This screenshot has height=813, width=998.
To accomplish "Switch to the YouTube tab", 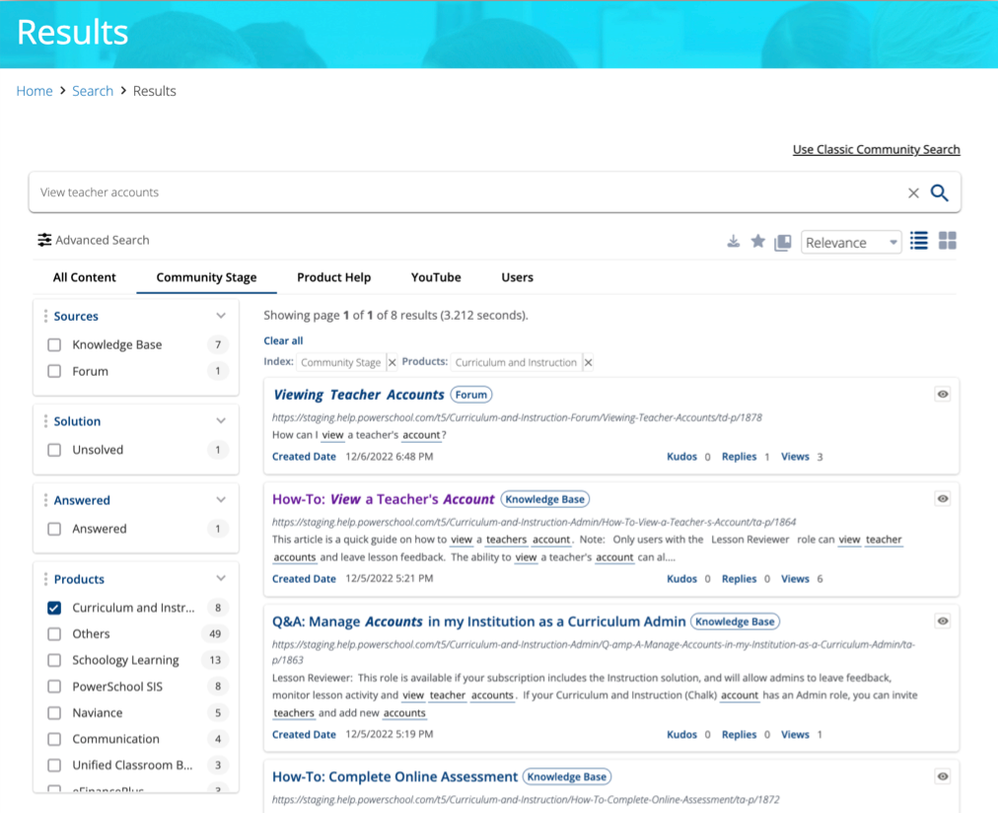I will click(x=436, y=278).
